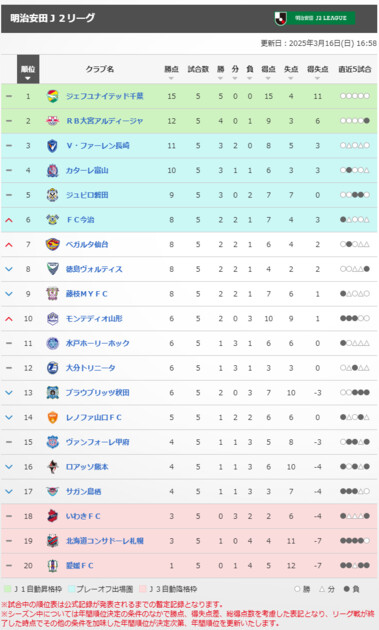The image size is (379, 630).
Task: Click the Renofa Yamaguchi orange crest
Action: click(52, 417)
